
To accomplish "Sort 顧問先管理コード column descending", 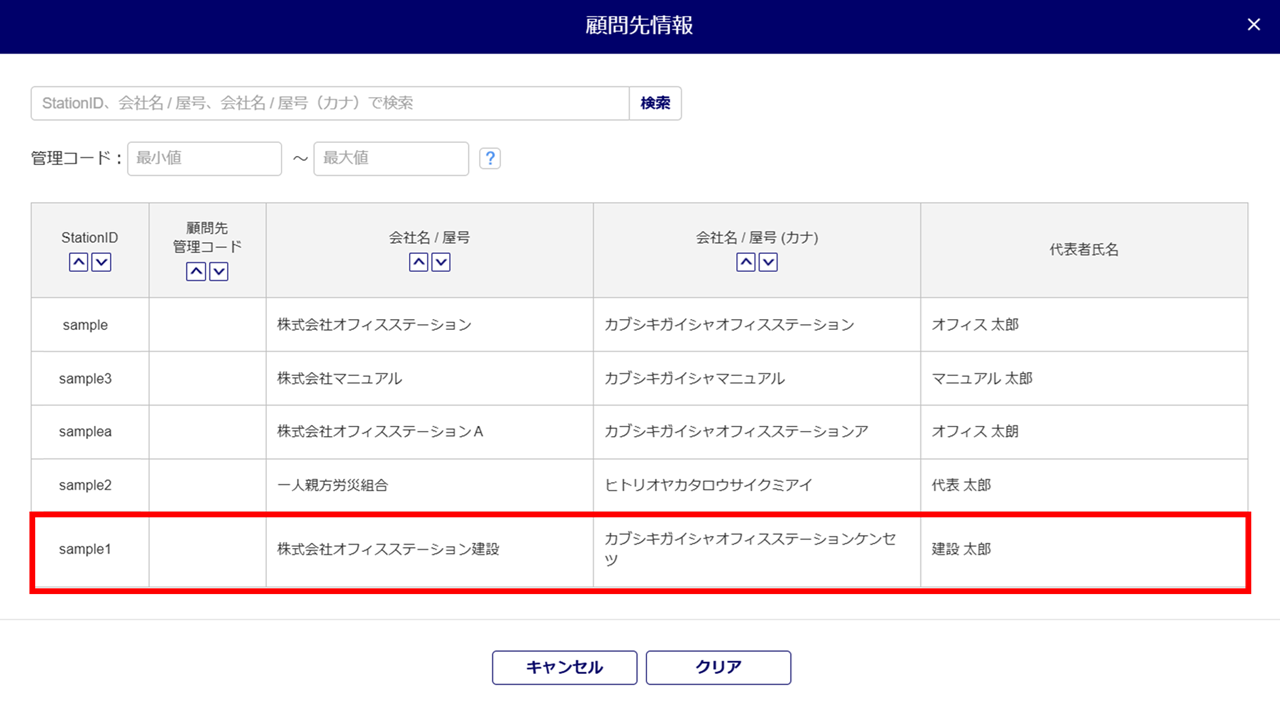I will [219, 271].
